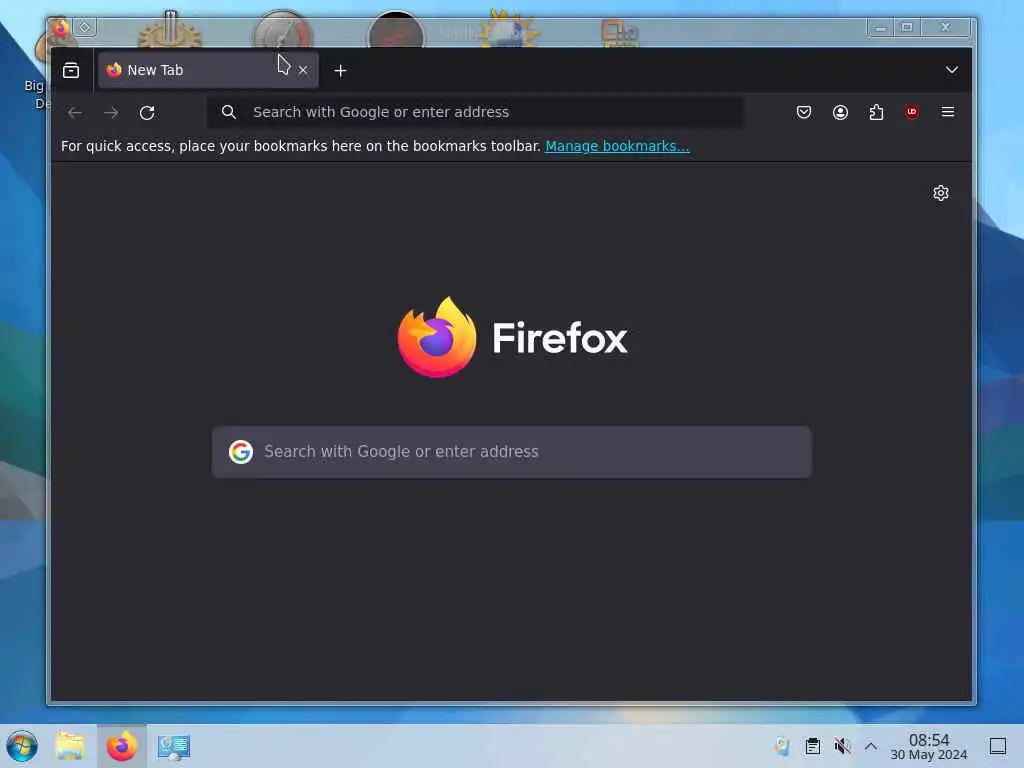
Task: Open the Firefox application hamburger menu
Action: [x=948, y=112]
